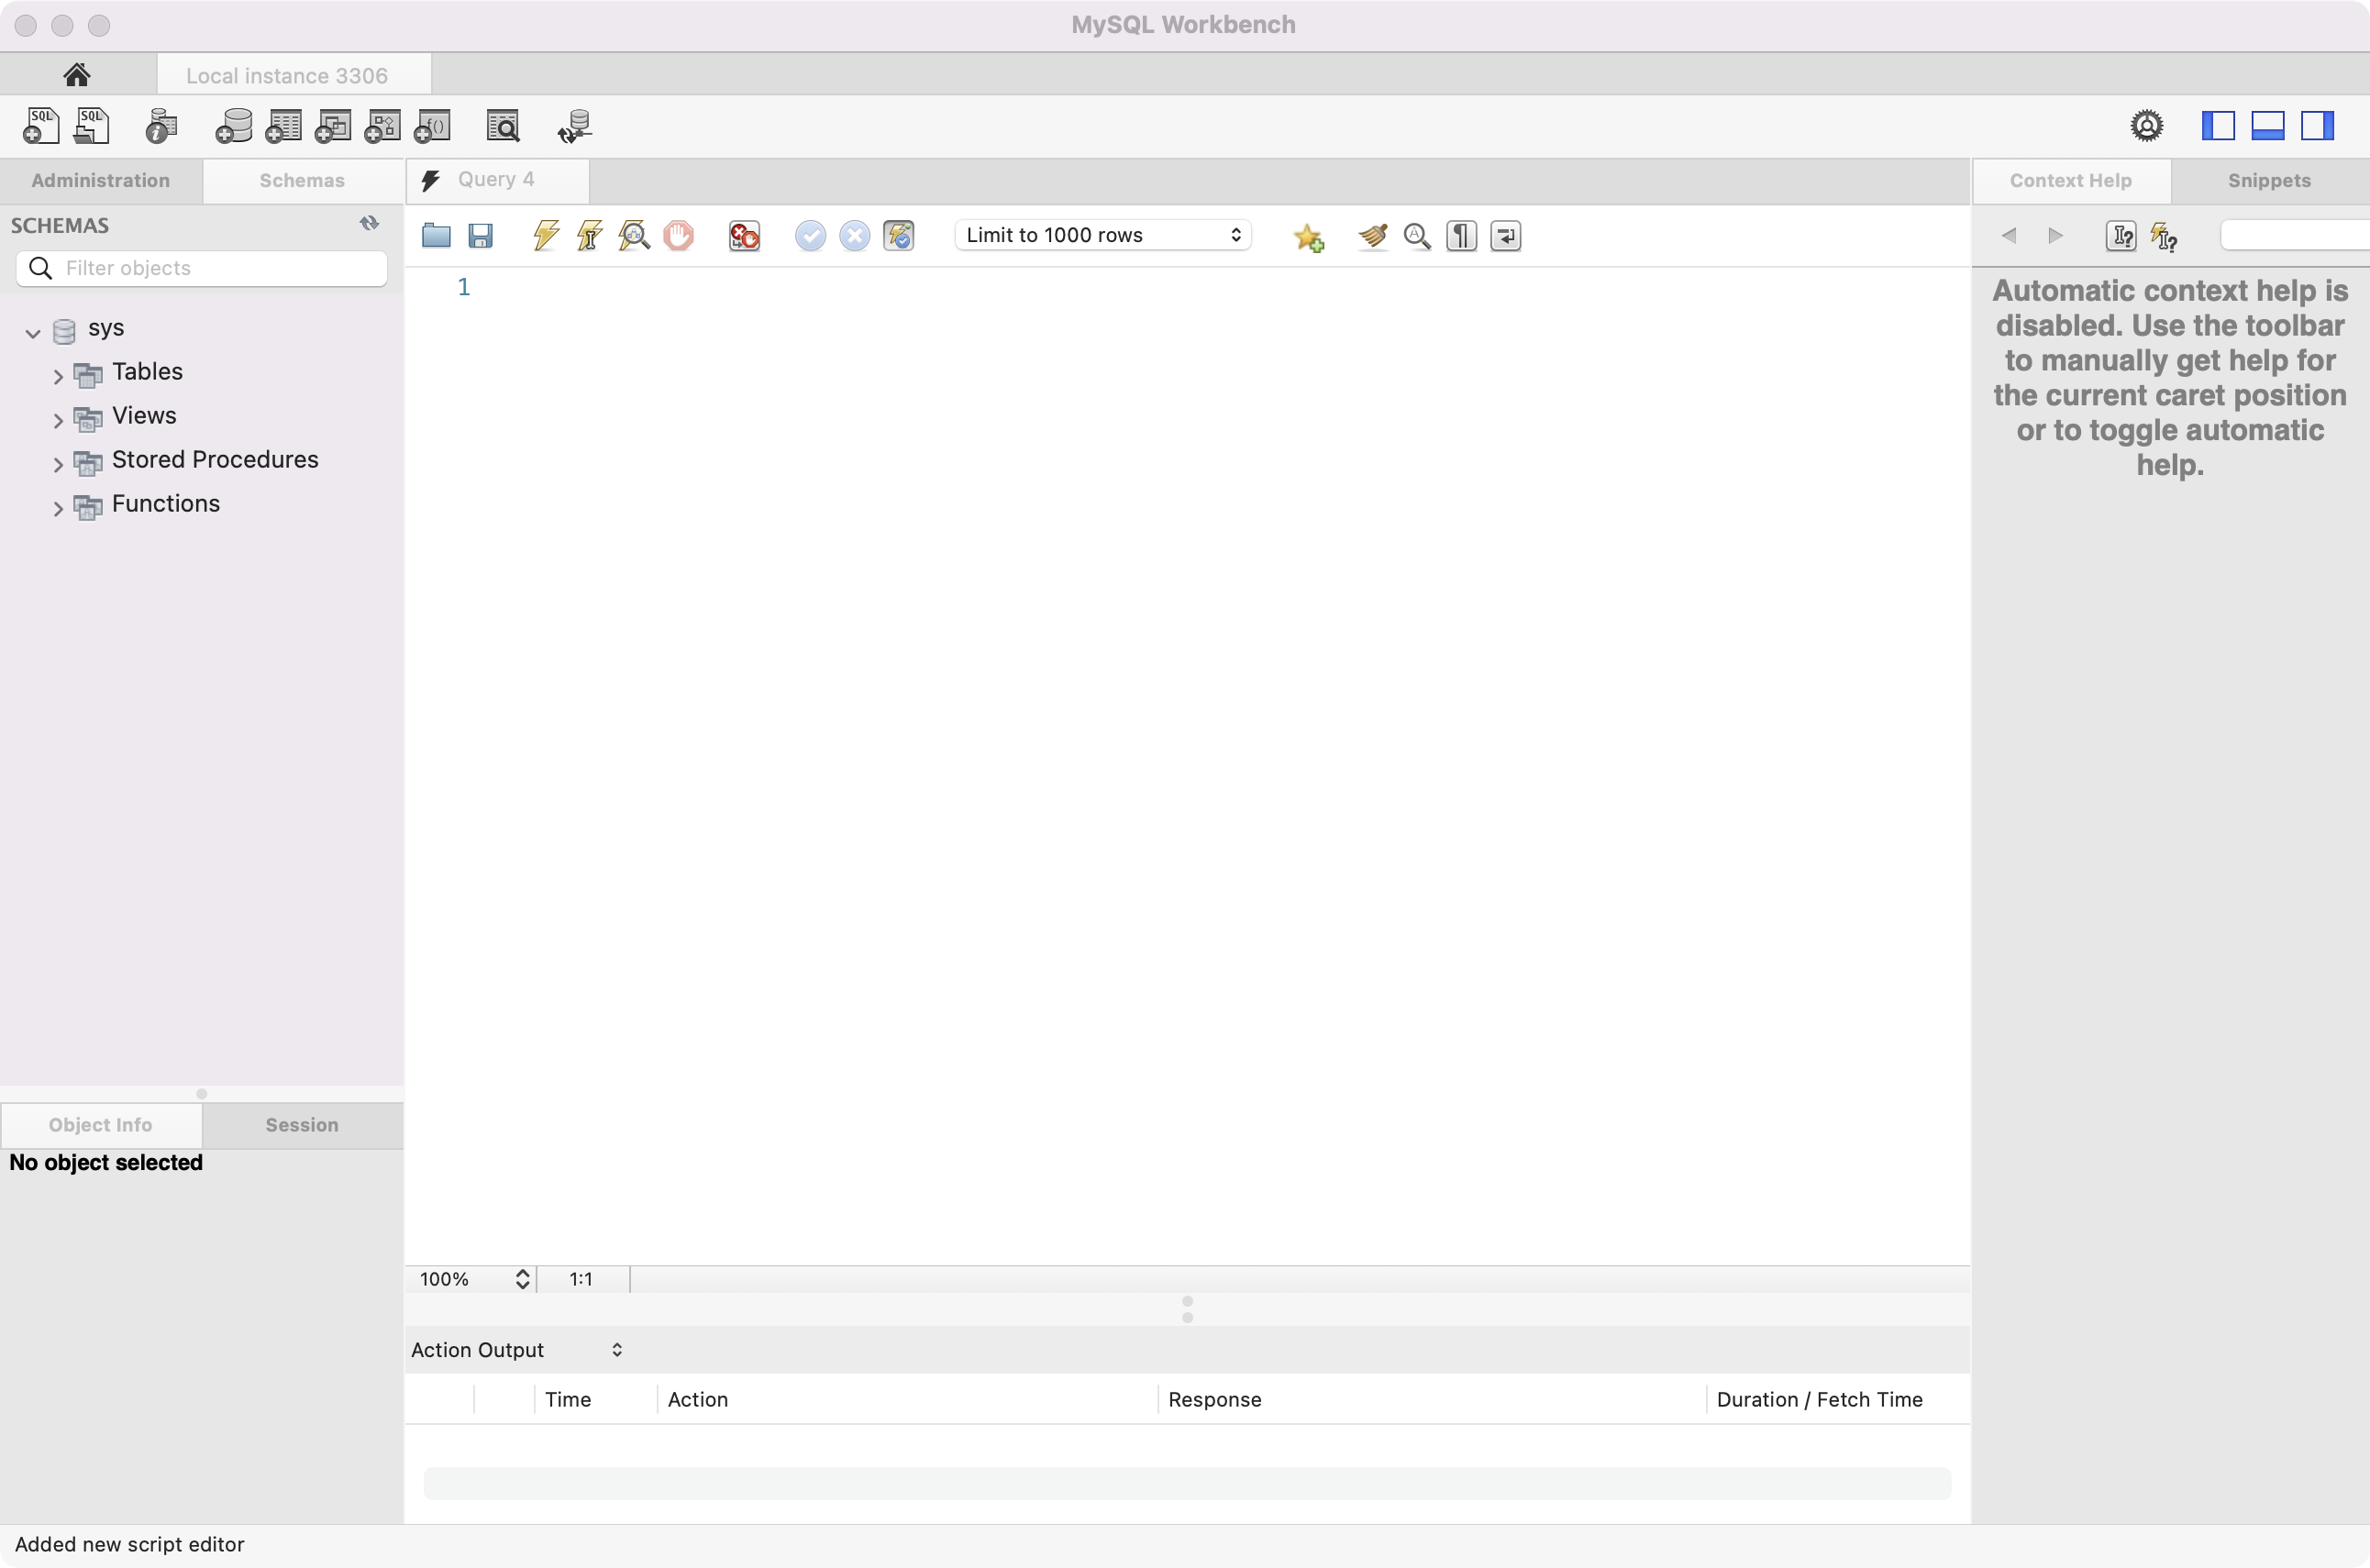The width and height of the screenshot is (2370, 1568).
Task: Toggle the left sidebar panel visibility
Action: click(x=2218, y=126)
